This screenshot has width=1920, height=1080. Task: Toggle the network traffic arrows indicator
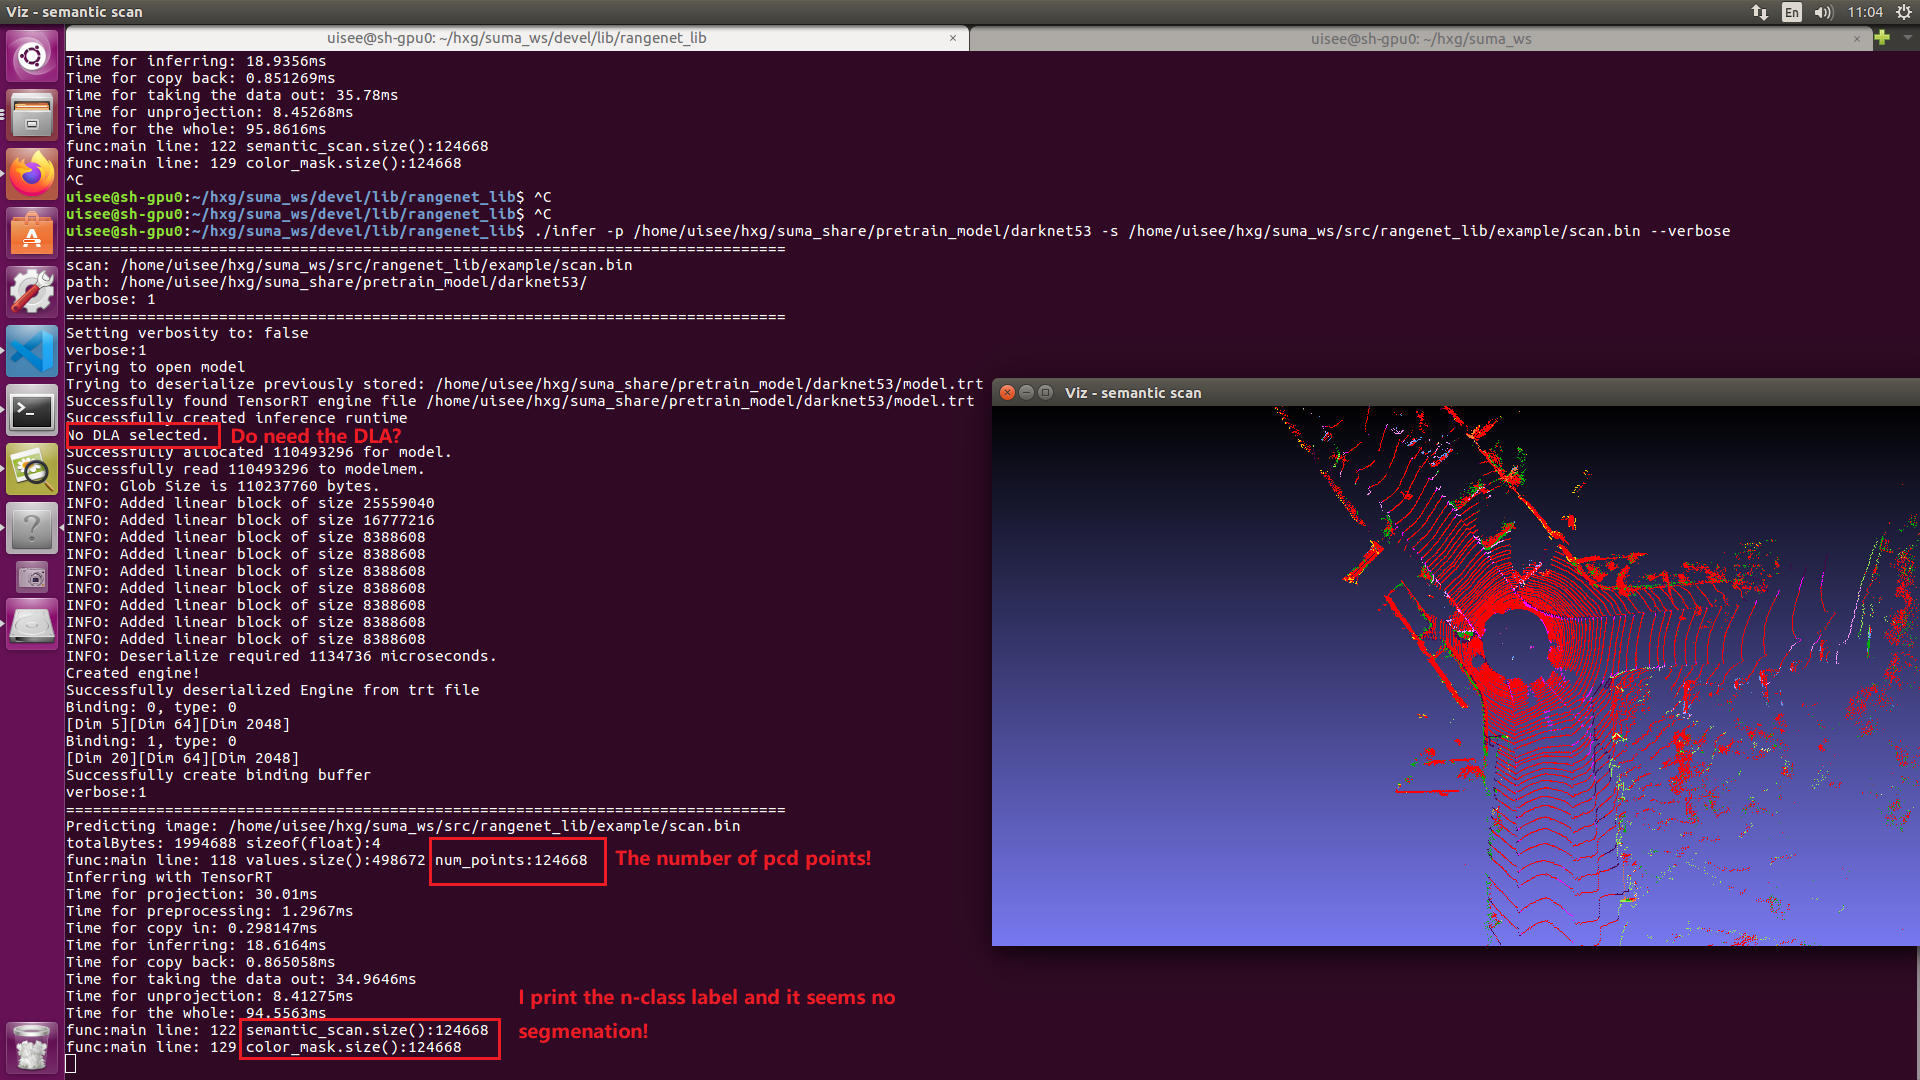coord(1758,12)
